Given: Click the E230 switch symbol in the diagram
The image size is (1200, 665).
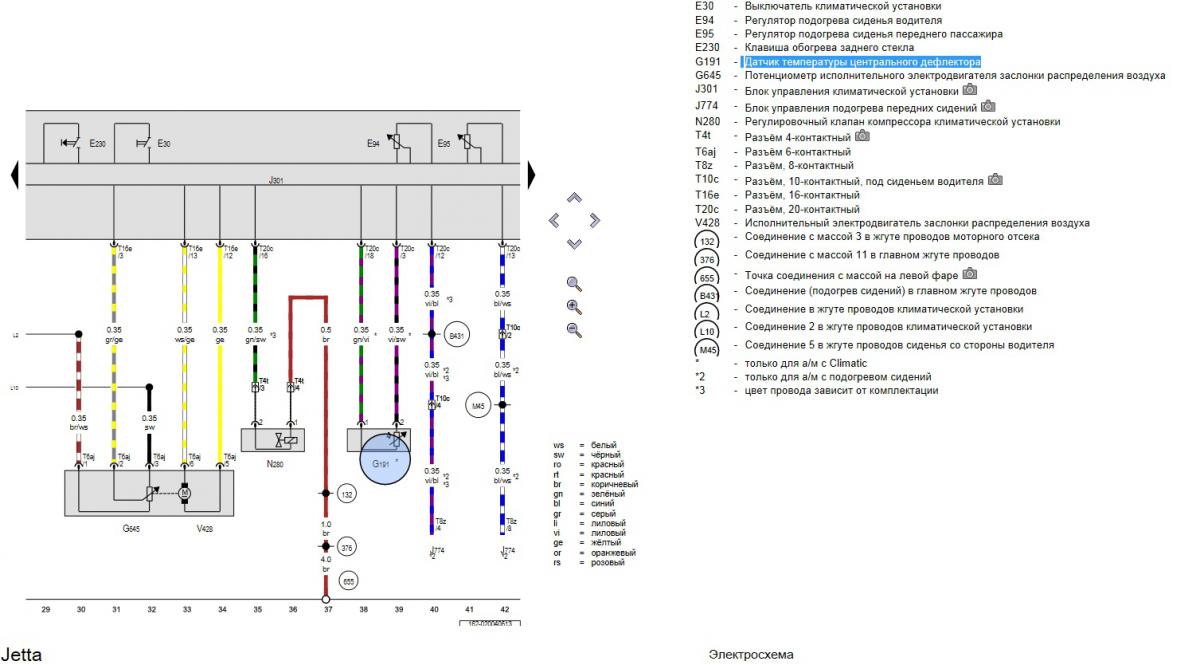Looking at the screenshot, I should click(x=73, y=144).
